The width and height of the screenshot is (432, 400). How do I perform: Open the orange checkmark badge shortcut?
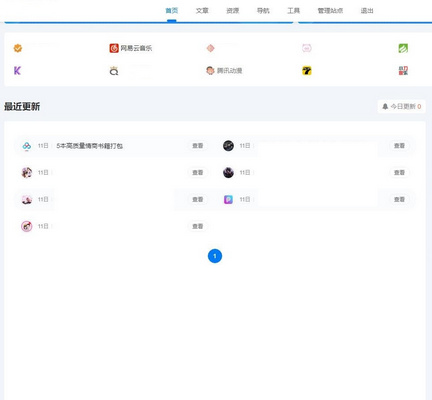[18, 48]
